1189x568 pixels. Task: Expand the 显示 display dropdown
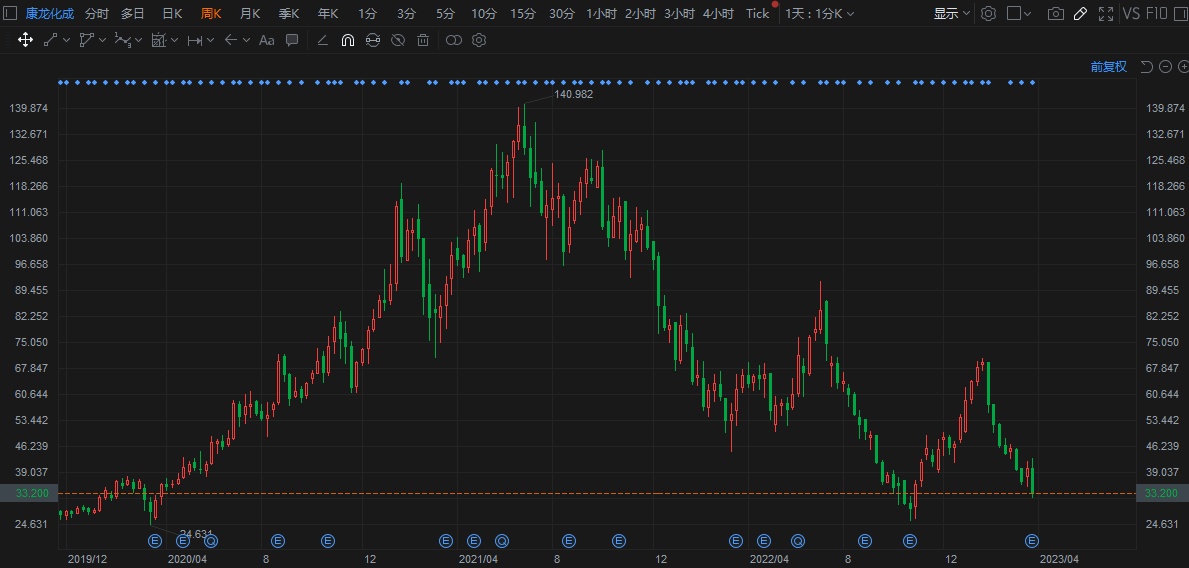point(951,14)
